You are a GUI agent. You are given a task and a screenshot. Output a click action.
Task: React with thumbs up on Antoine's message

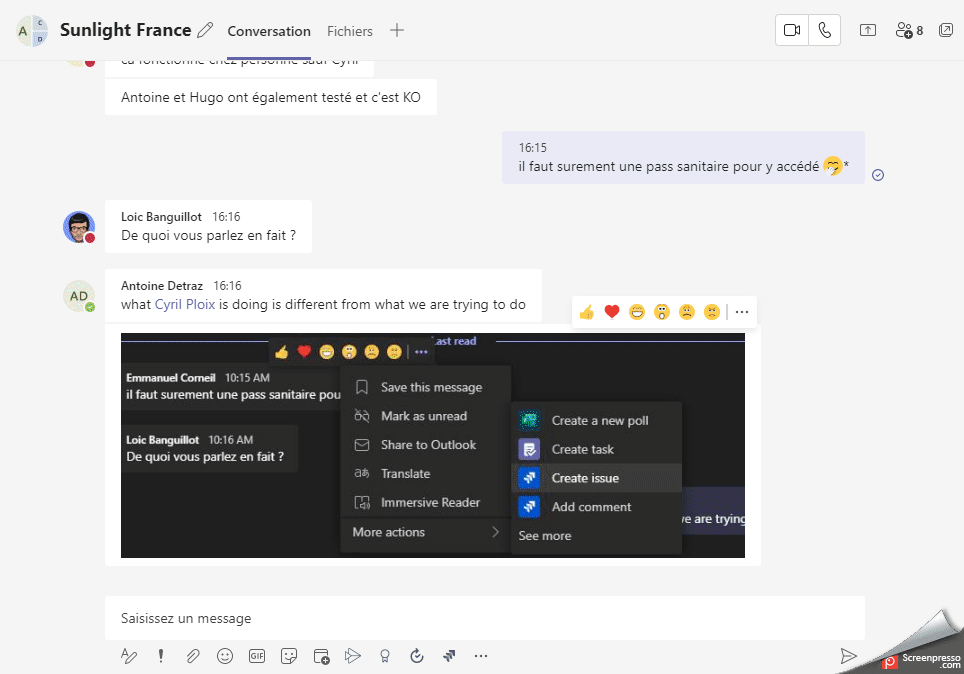(x=587, y=312)
